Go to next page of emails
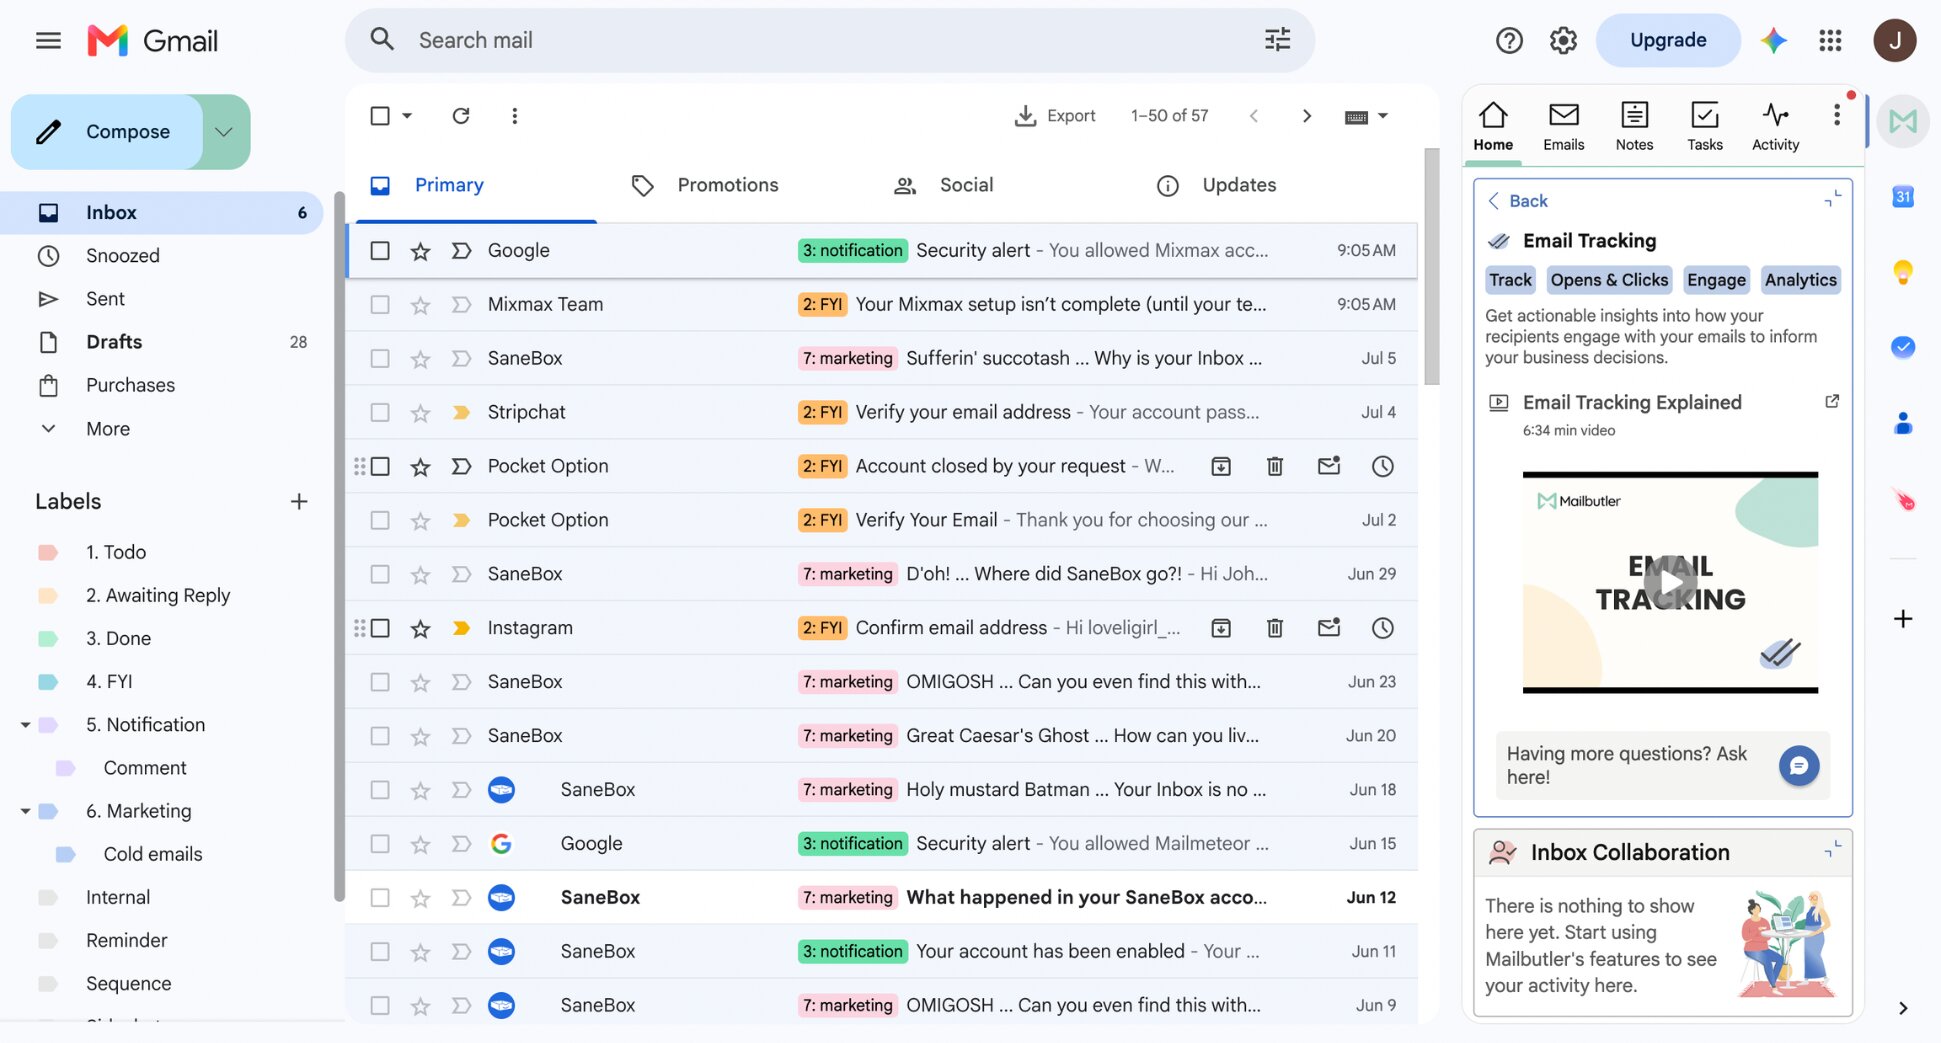Image resolution: width=1941 pixels, height=1043 pixels. [1306, 116]
